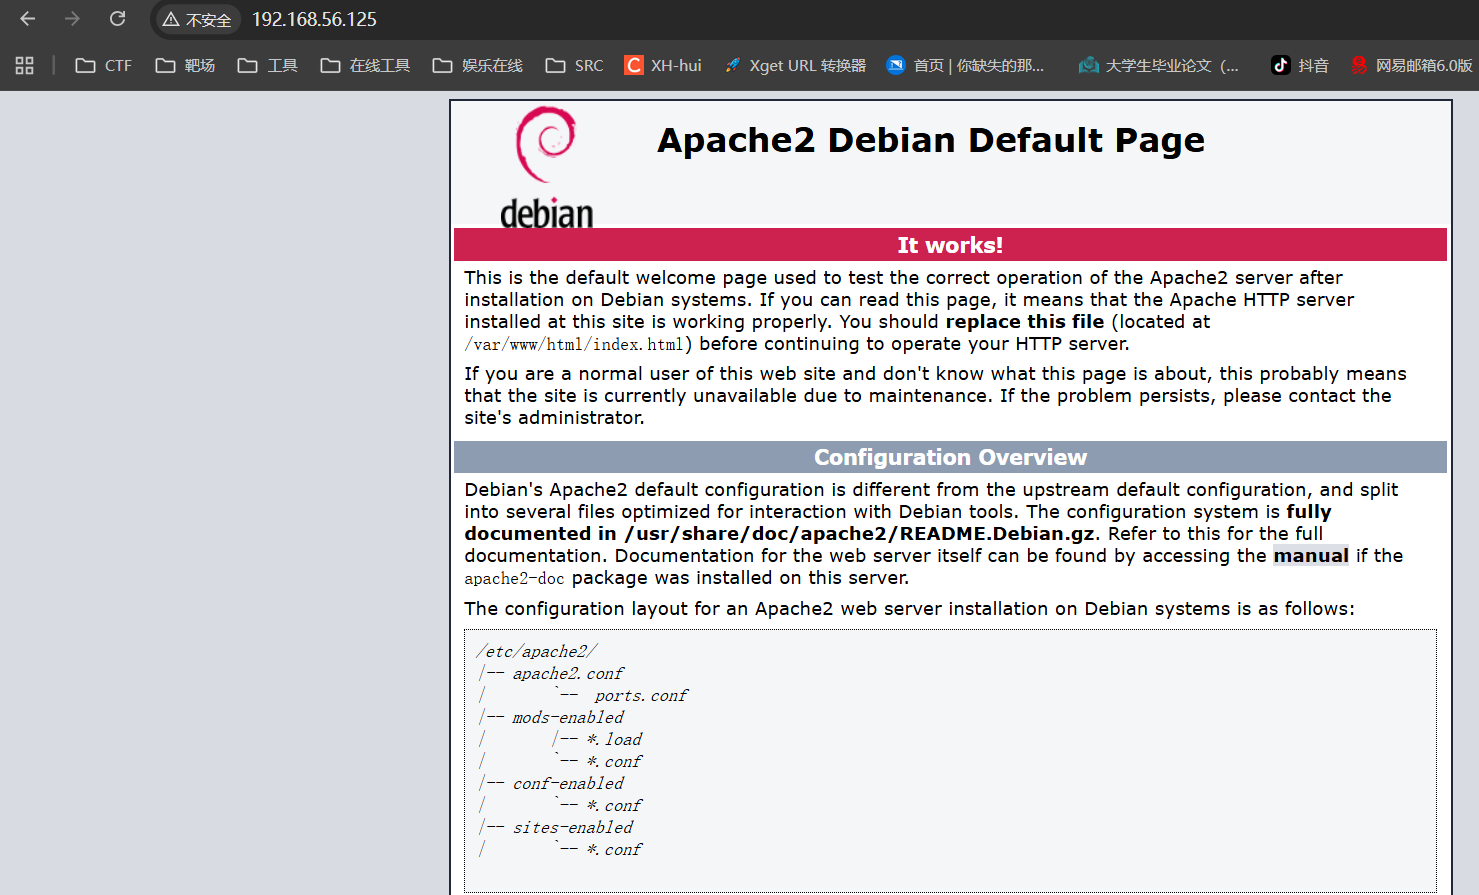Focus the address bar showing 192.168.56.125
Image resolution: width=1479 pixels, height=895 pixels.
pyautogui.click(x=314, y=19)
